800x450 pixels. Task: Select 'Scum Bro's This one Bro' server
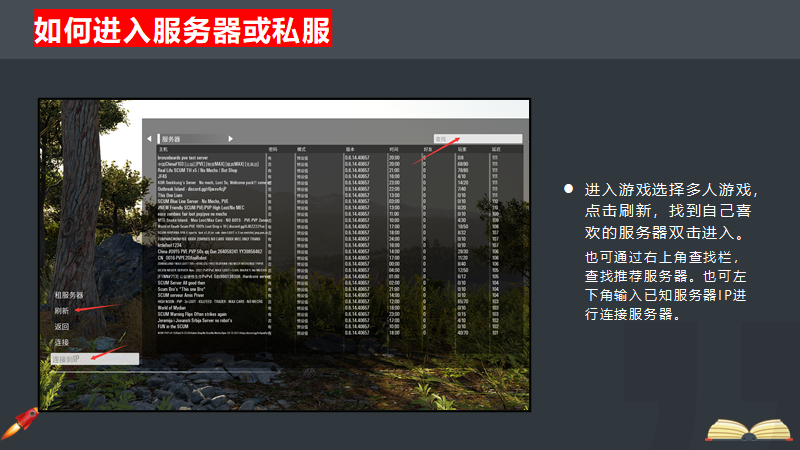click(x=339, y=289)
